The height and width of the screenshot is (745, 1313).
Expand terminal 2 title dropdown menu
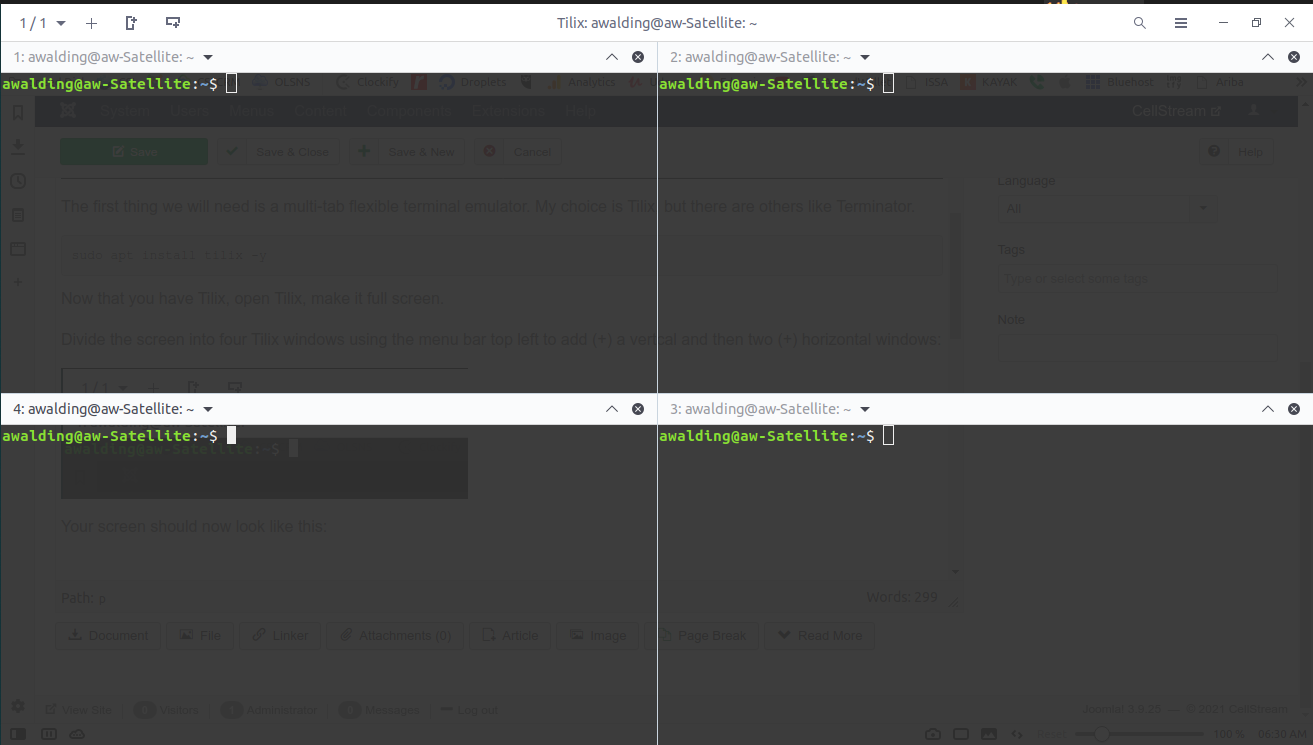click(x=865, y=57)
